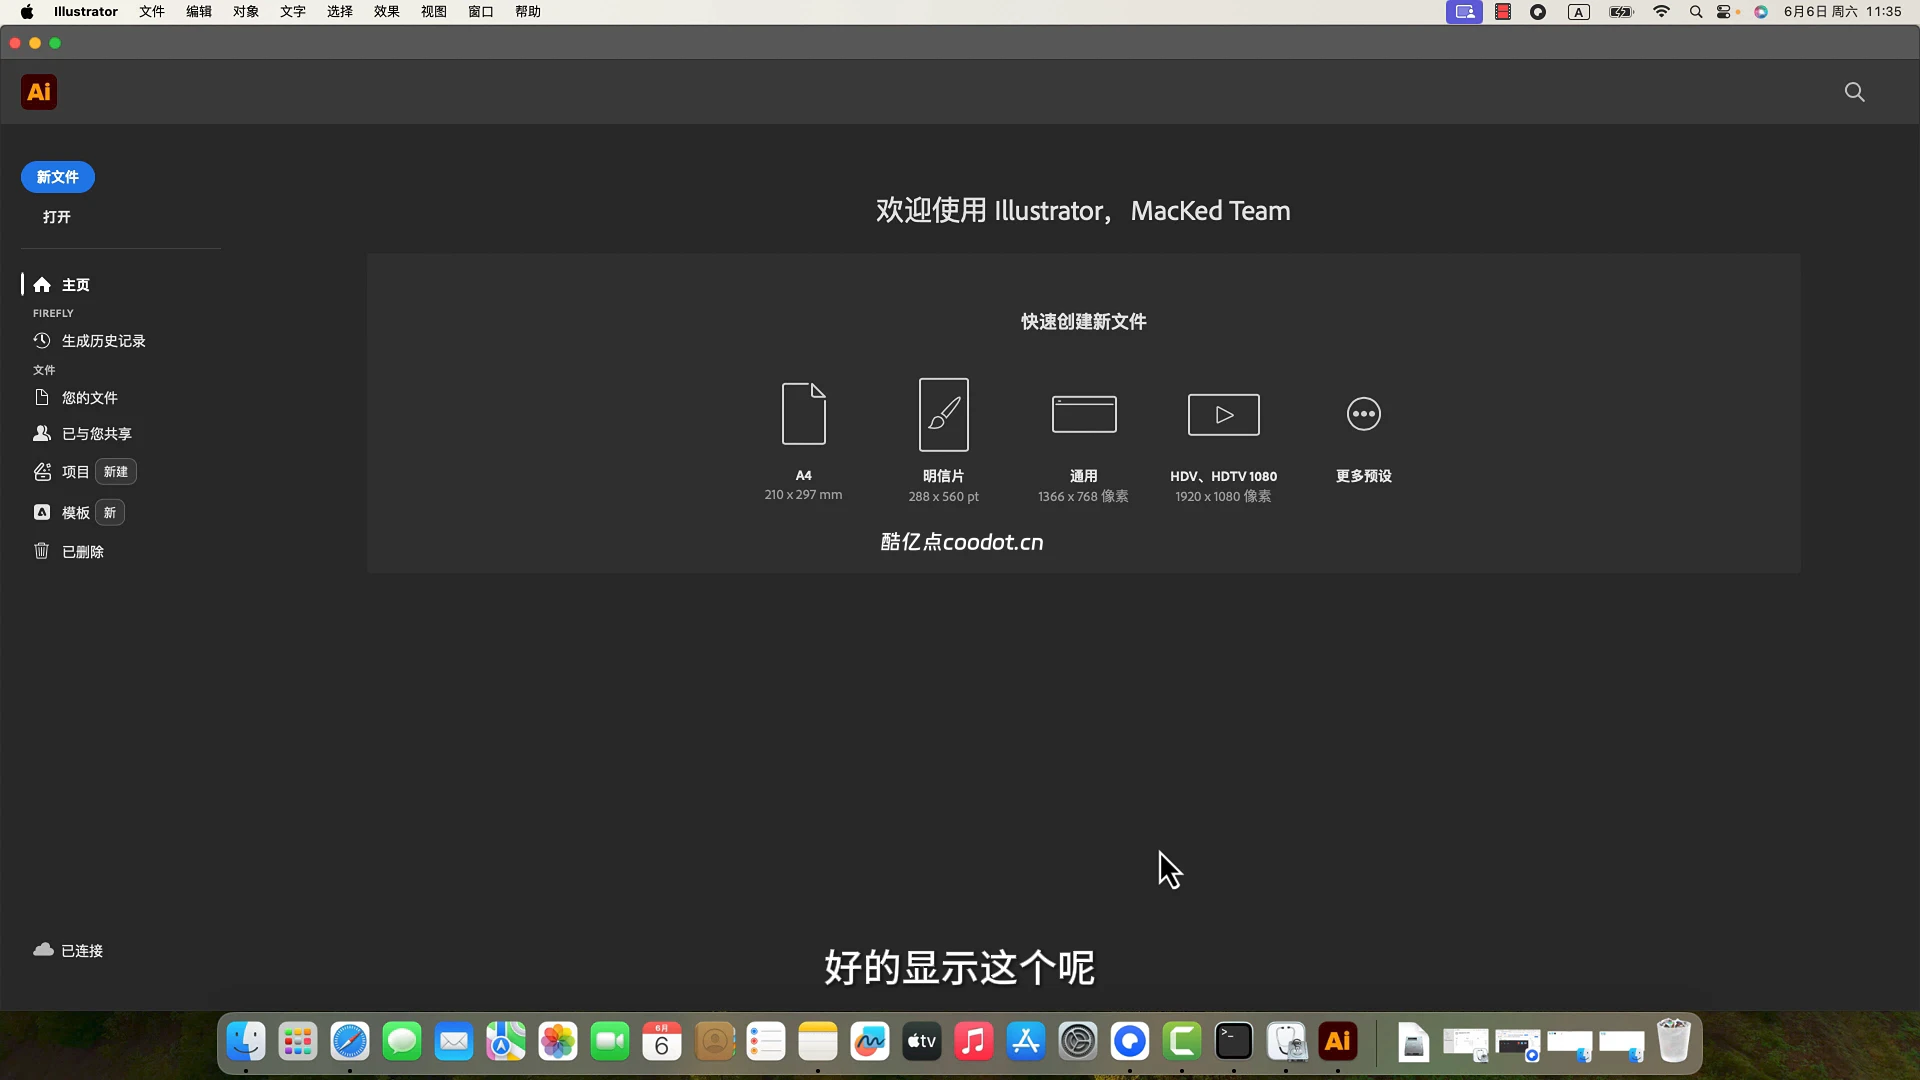Open the Trash in the dock
Viewport: 1920px width, 1080px height.
[1674, 1042]
